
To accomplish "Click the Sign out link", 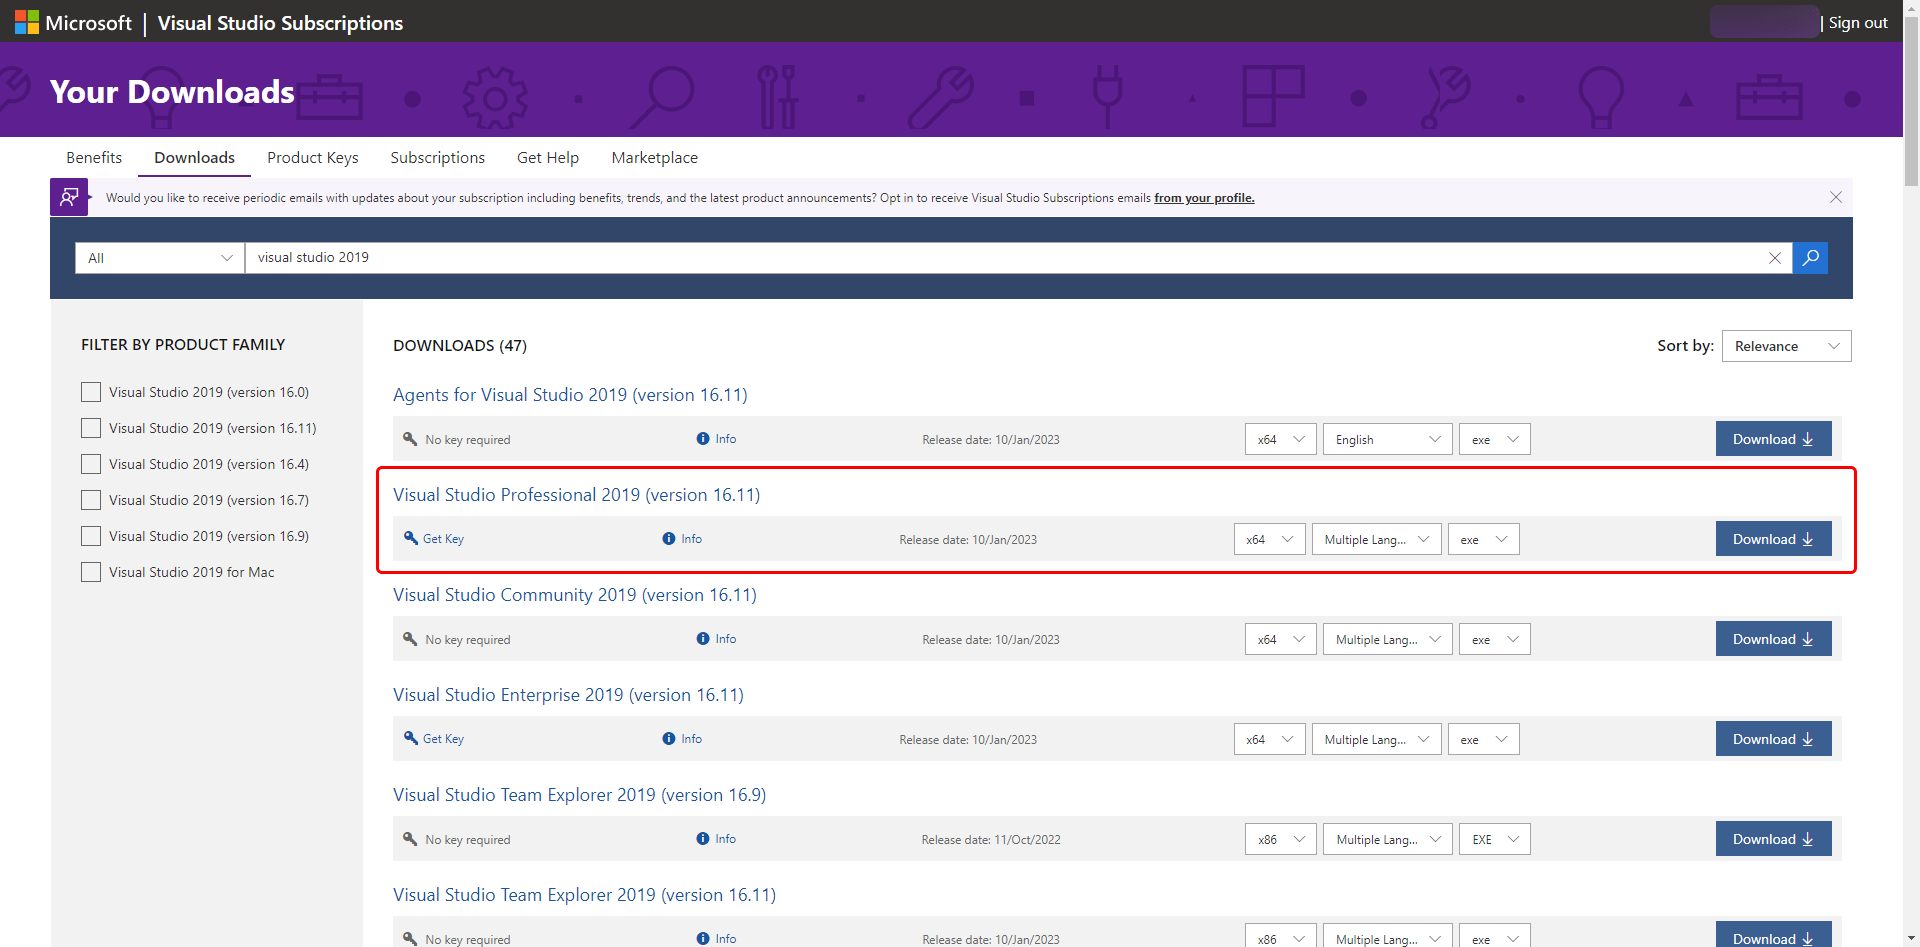I will coord(1858,23).
